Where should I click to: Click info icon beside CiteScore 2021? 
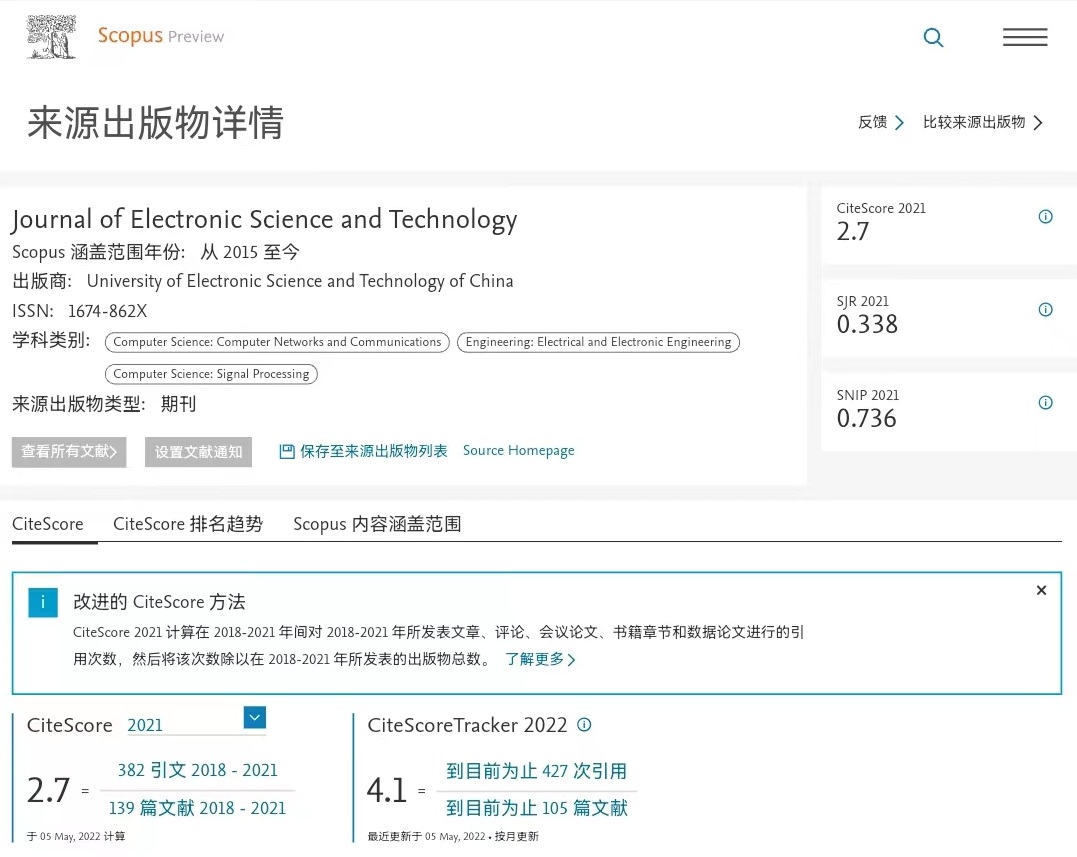click(1045, 217)
